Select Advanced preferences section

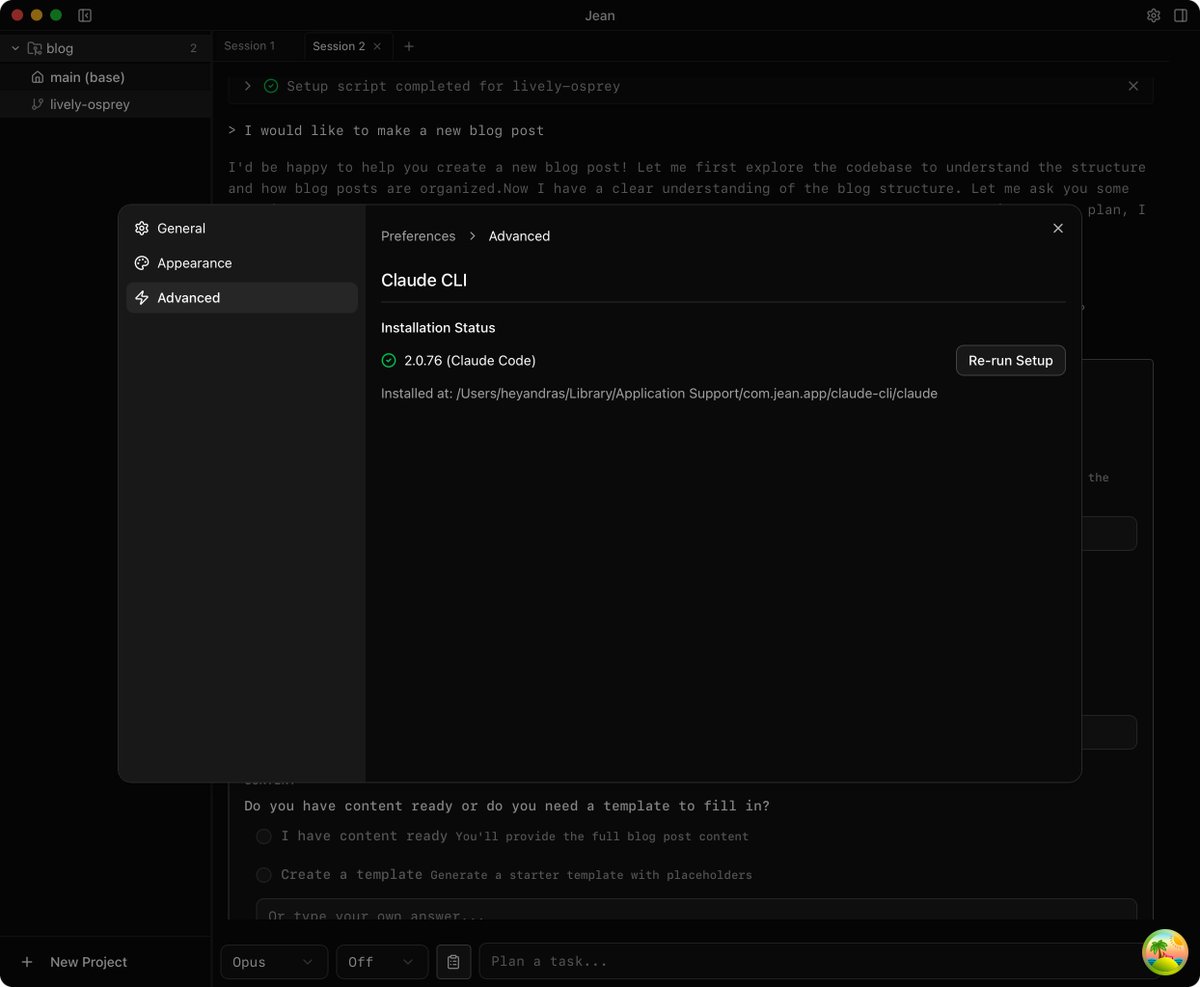point(241,298)
